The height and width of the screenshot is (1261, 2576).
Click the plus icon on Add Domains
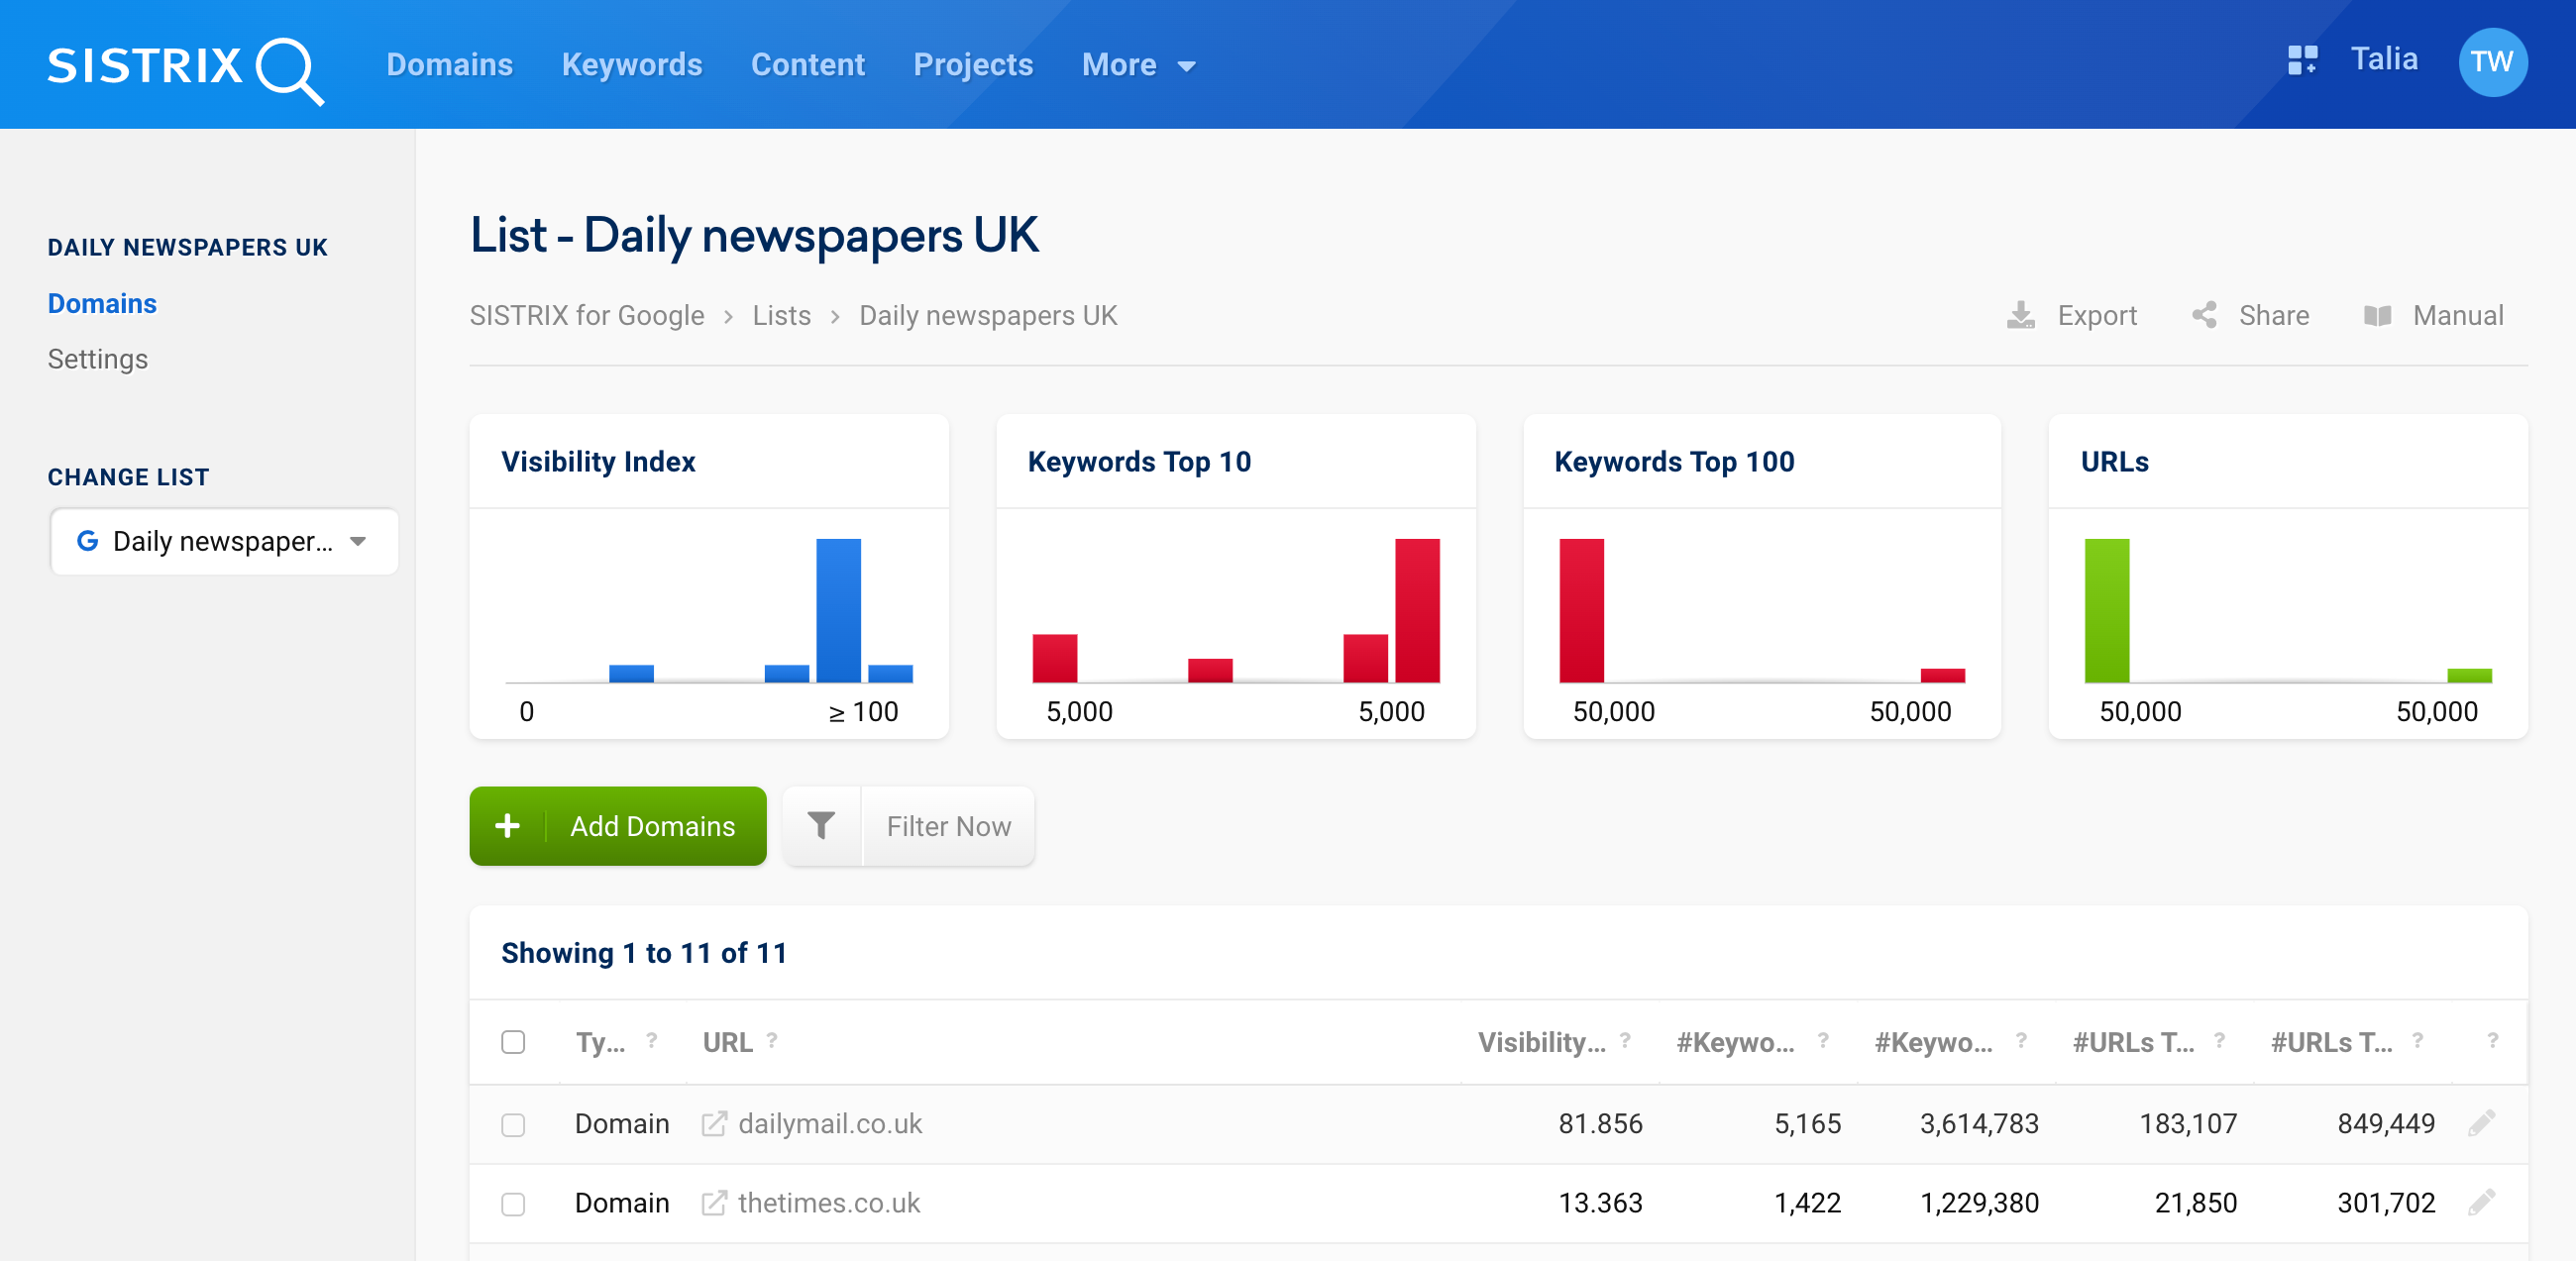point(507,826)
